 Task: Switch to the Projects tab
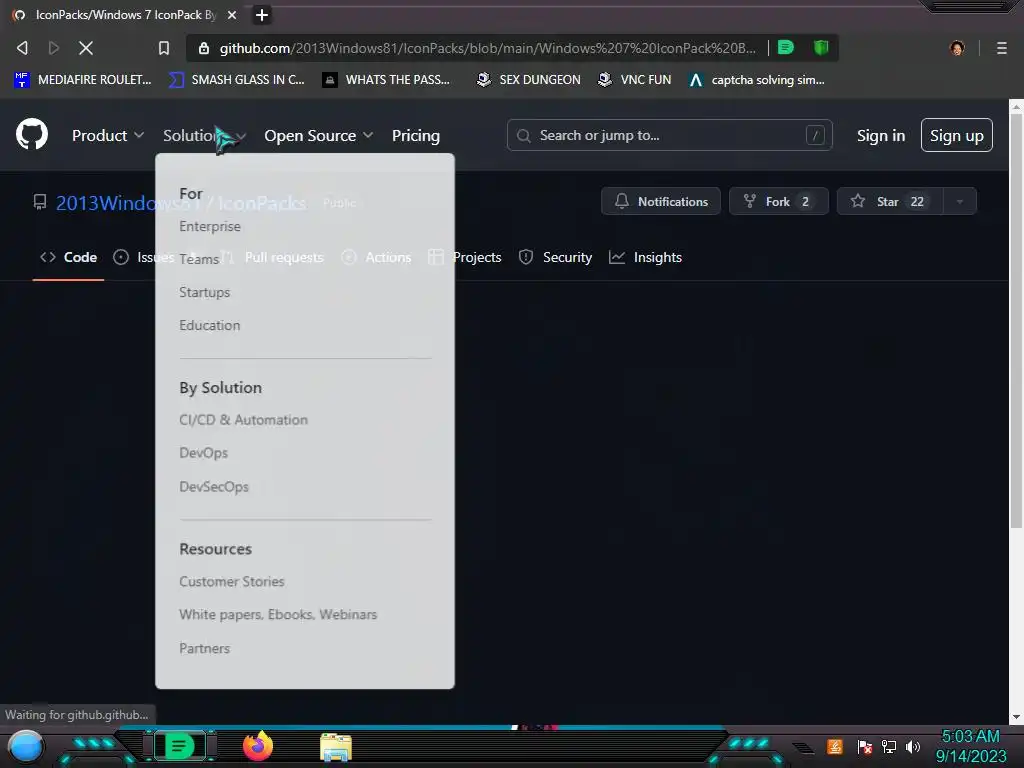465,257
